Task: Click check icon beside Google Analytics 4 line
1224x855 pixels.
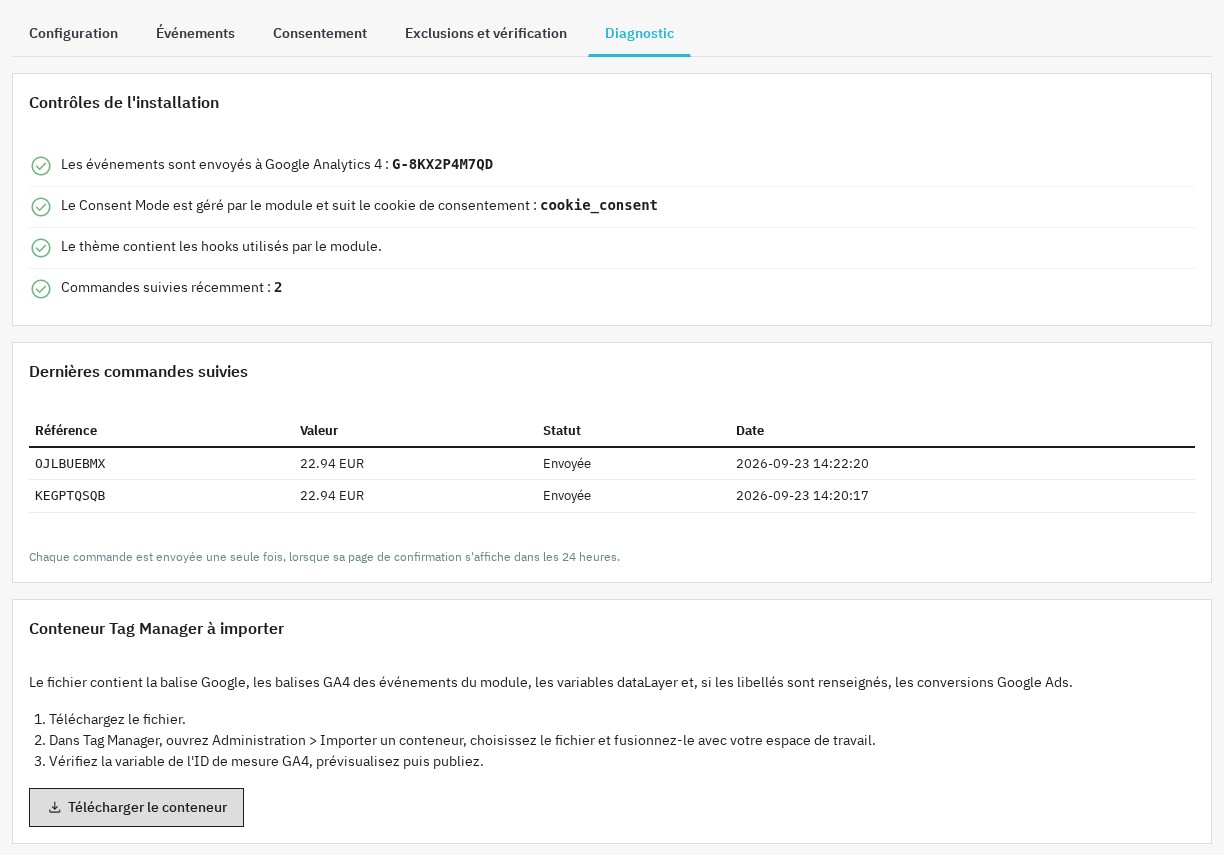Action: [x=41, y=165]
